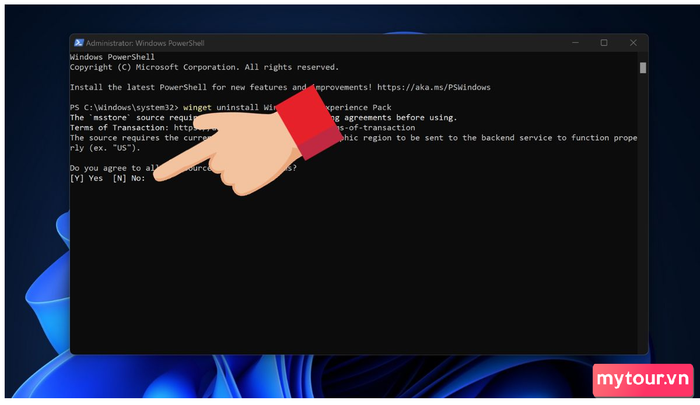Grab the vertical scrollbar thumb
700x405 pixels.
[643, 68]
